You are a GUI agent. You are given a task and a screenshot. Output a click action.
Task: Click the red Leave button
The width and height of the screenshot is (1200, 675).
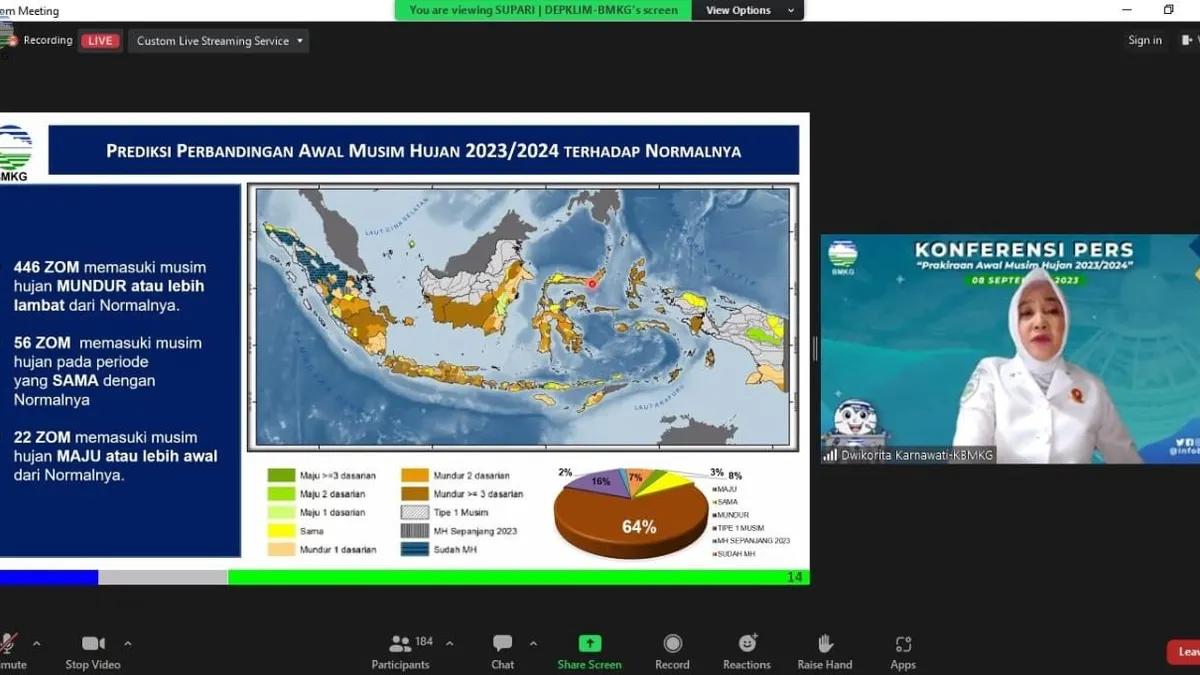pos(1185,652)
